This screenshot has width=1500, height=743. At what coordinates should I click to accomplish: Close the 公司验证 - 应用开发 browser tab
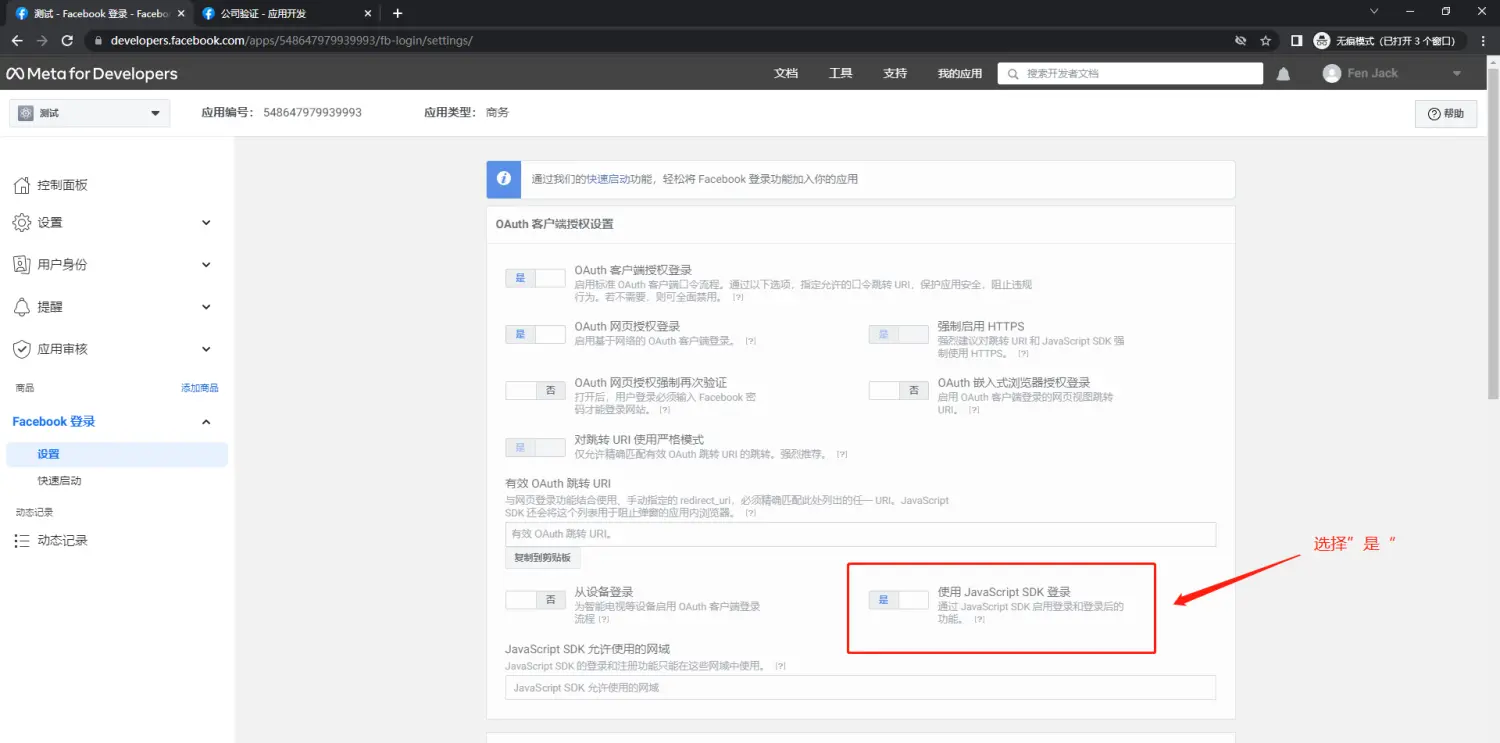(x=368, y=14)
